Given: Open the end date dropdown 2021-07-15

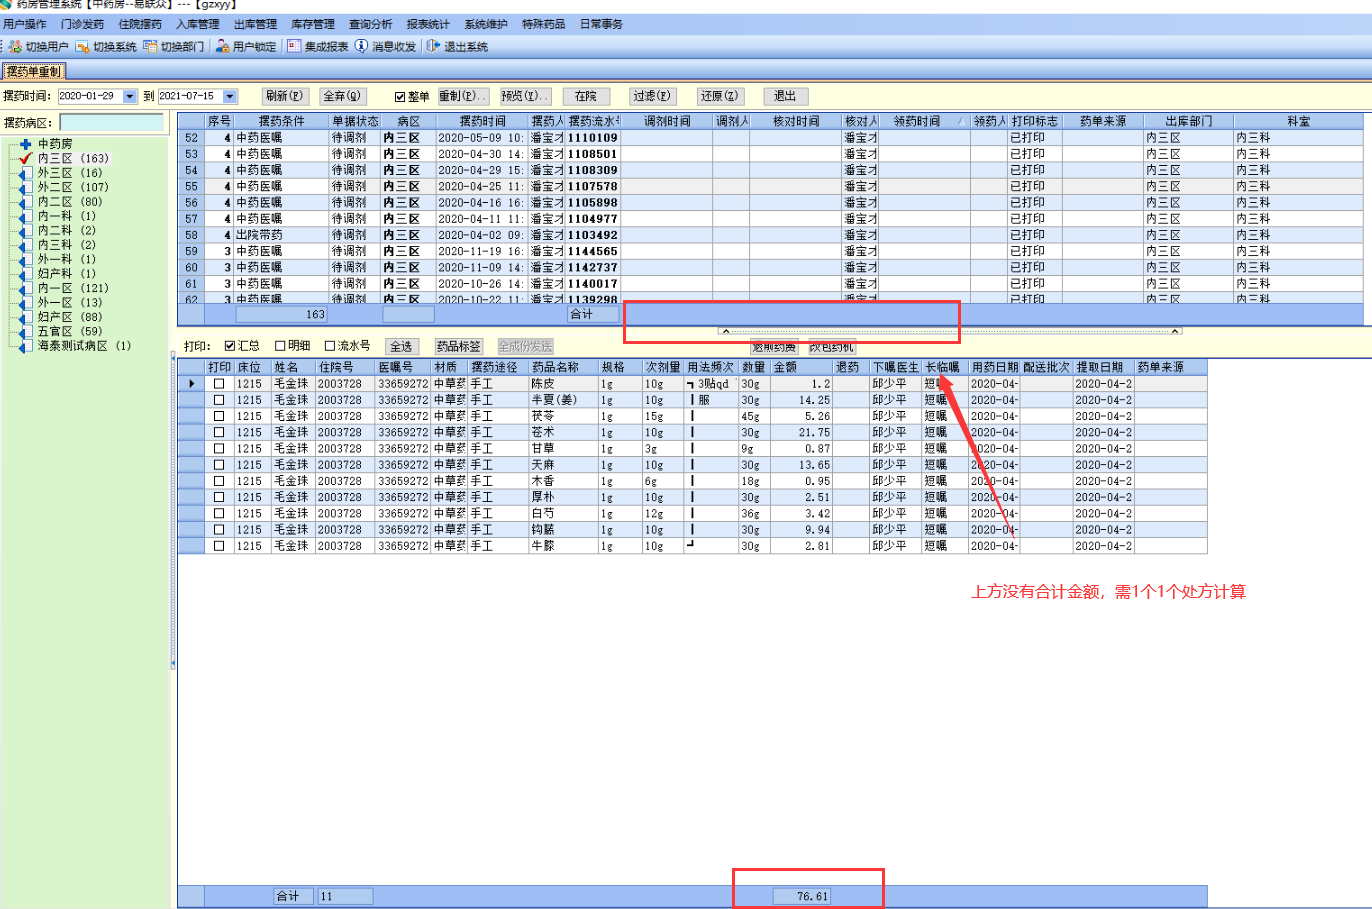Looking at the screenshot, I should pos(230,96).
